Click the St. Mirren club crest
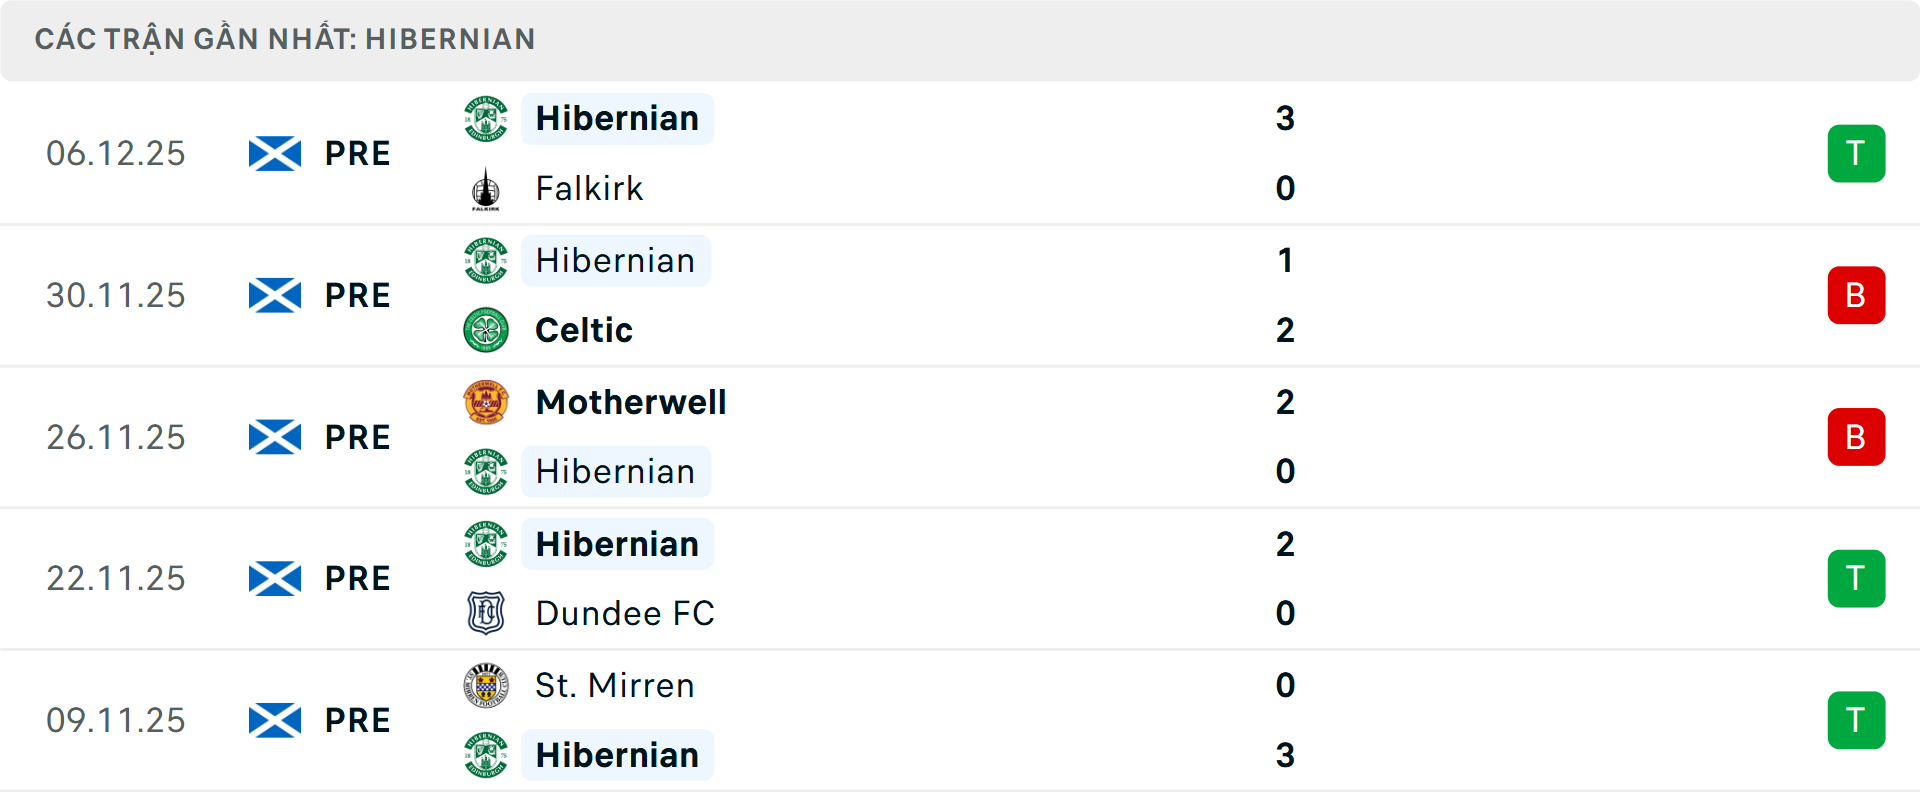This screenshot has height=792, width=1920. tap(486, 685)
